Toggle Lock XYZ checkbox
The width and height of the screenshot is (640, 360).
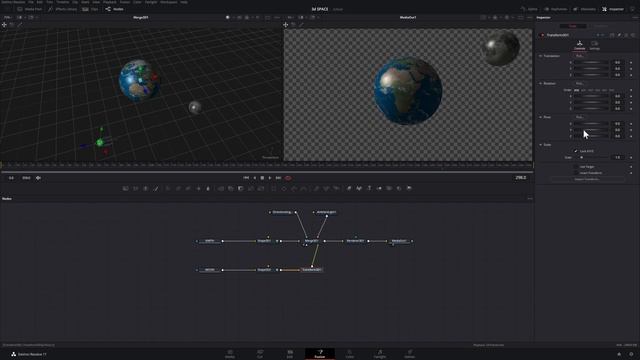pyautogui.click(x=576, y=151)
